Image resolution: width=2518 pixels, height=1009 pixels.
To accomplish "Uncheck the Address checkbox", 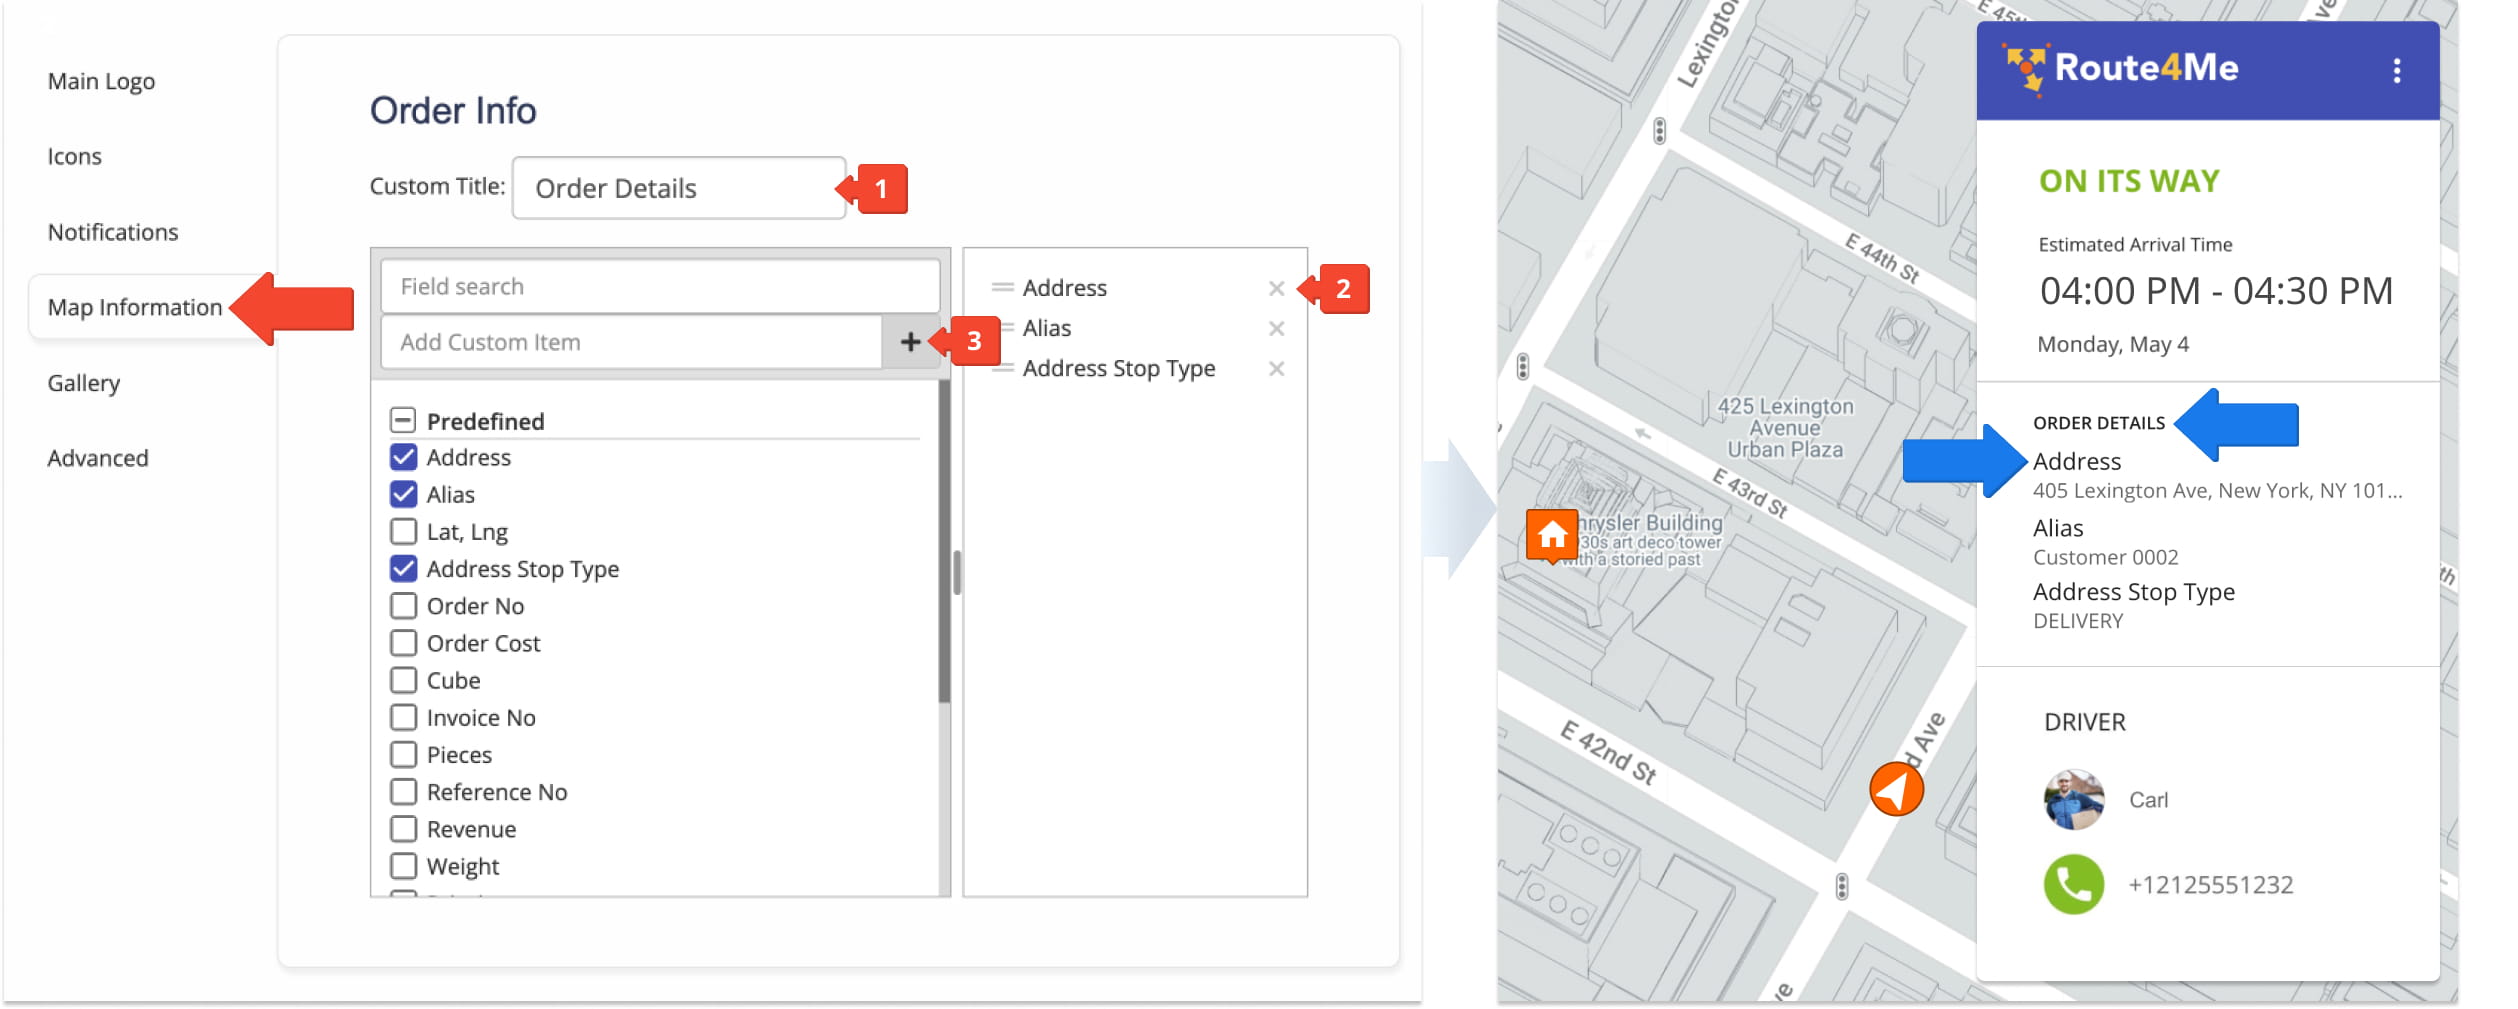I will coord(404,457).
